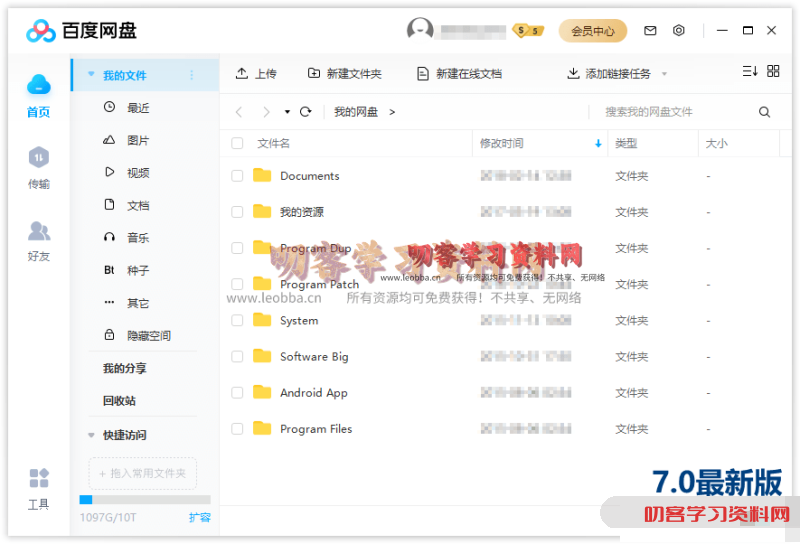800x544 pixels.
Task: Open the 工具 tools icon
Action: pyautogui.click(x=39, y=478)
